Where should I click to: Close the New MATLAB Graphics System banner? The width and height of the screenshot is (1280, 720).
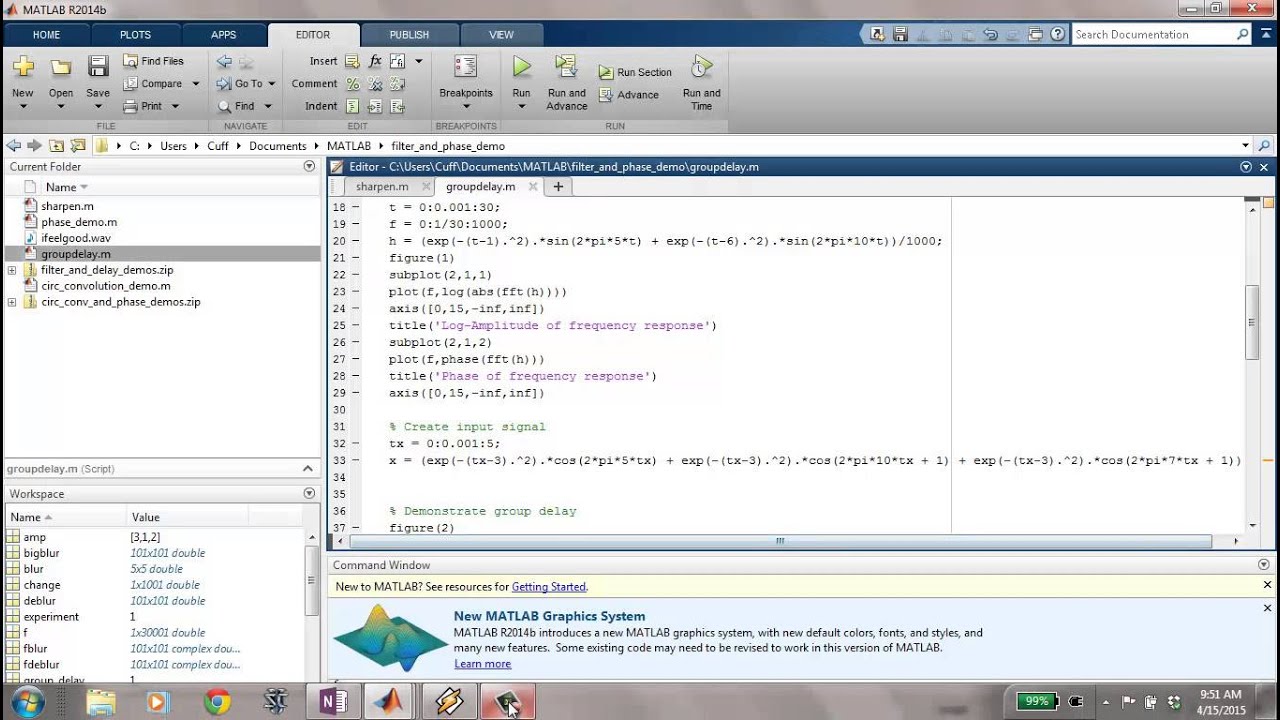pyautogui.click(x=1267, y=608)
